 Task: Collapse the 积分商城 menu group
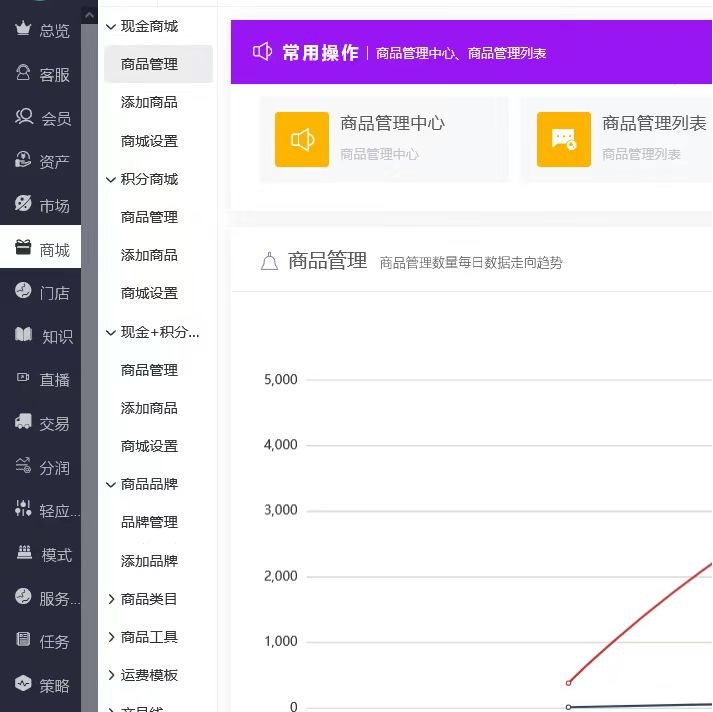(x=110, y=180)
